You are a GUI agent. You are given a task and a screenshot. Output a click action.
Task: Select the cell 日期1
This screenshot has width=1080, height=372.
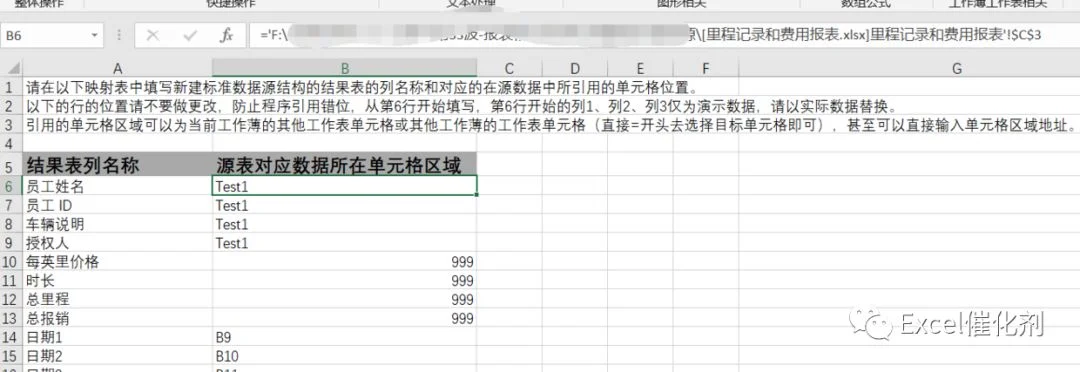click(x=118, y=338)
